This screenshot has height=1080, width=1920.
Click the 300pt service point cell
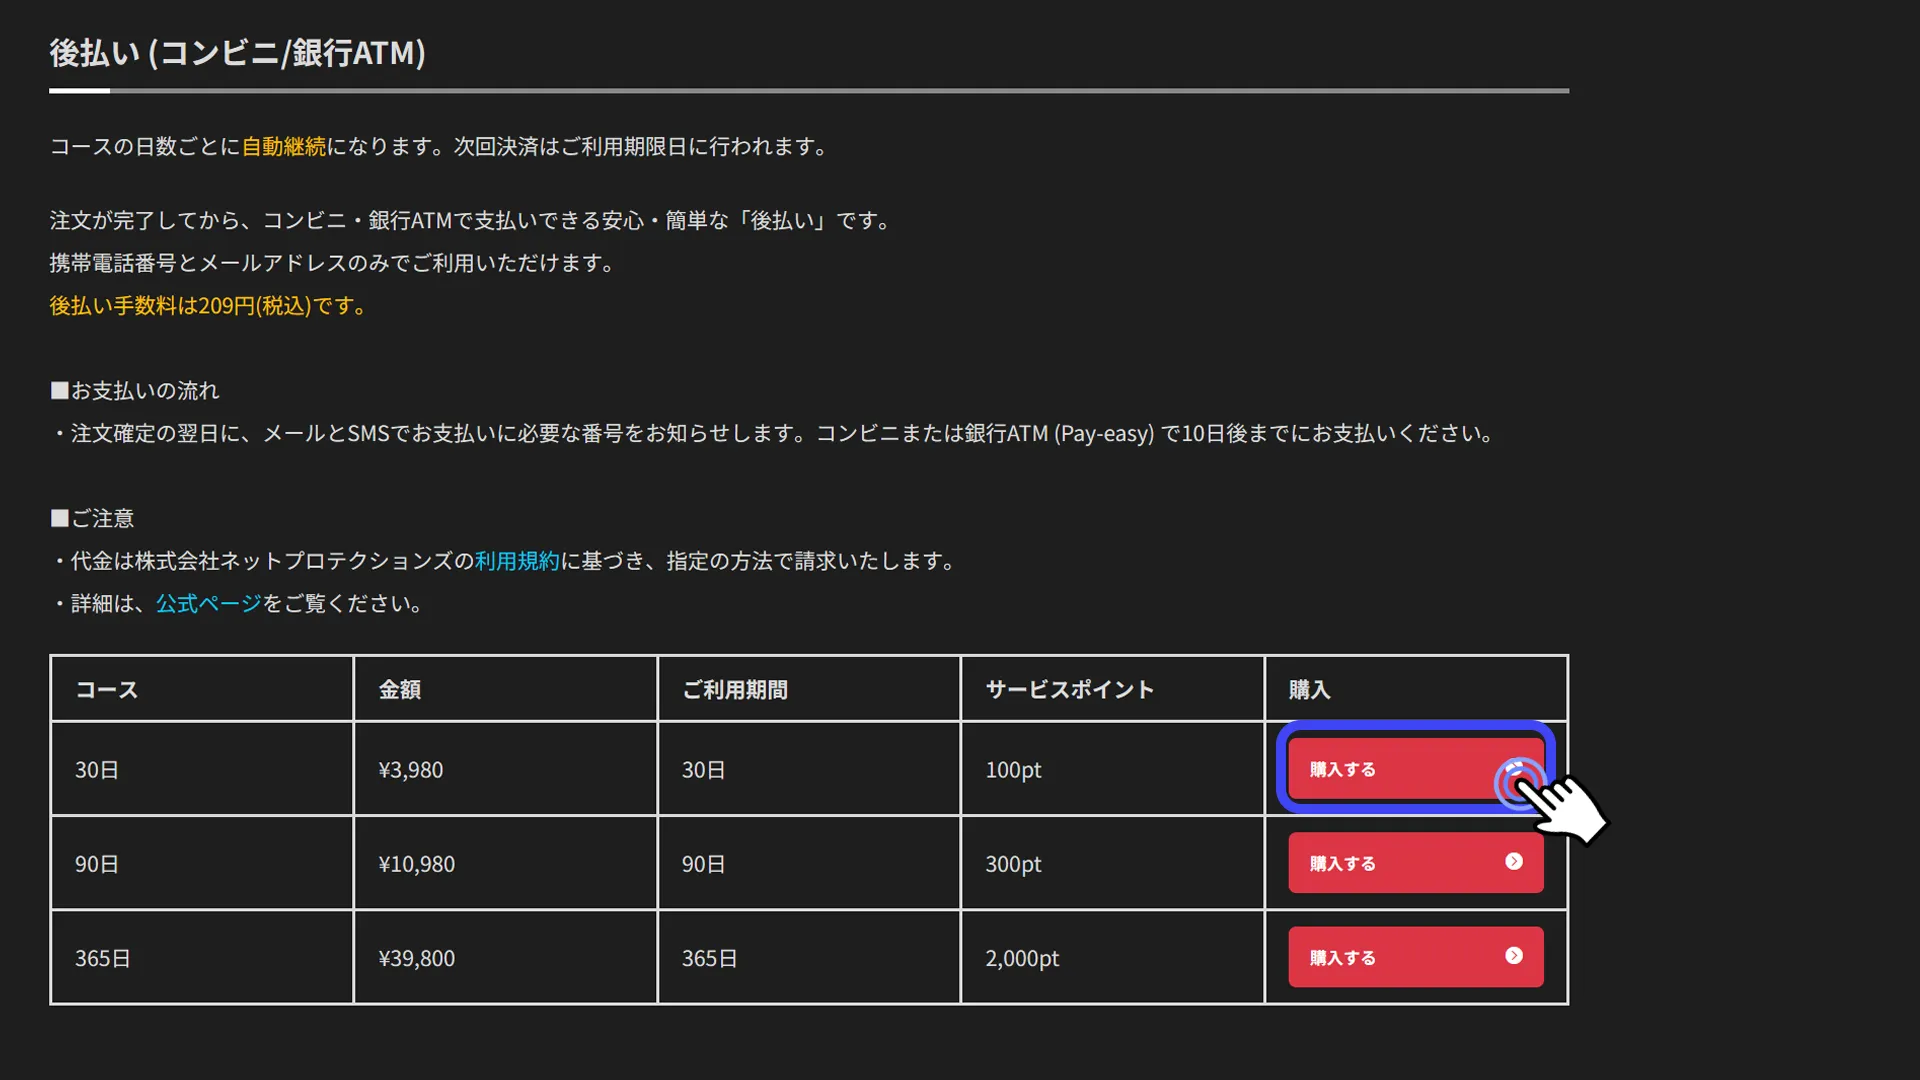tap(1013, 864)
